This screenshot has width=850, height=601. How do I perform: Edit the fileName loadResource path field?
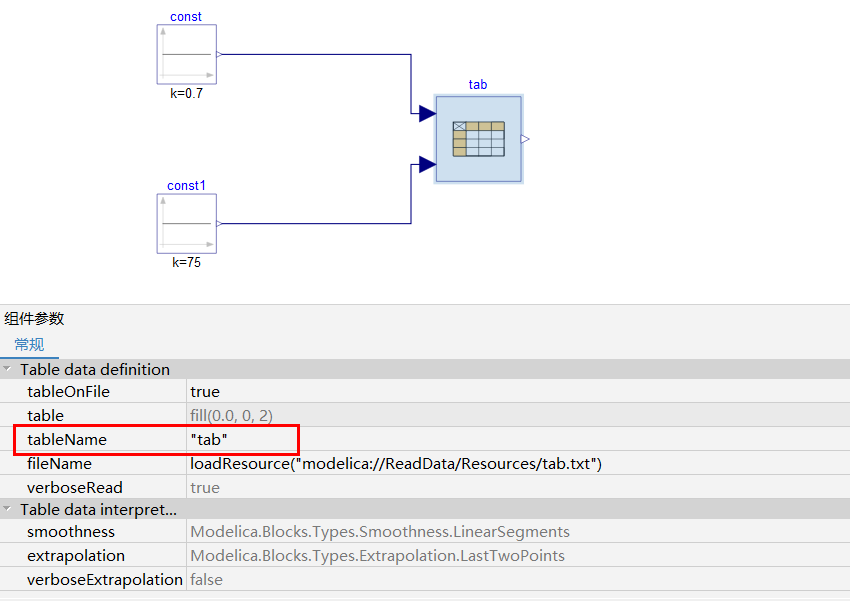pos(396,464)
